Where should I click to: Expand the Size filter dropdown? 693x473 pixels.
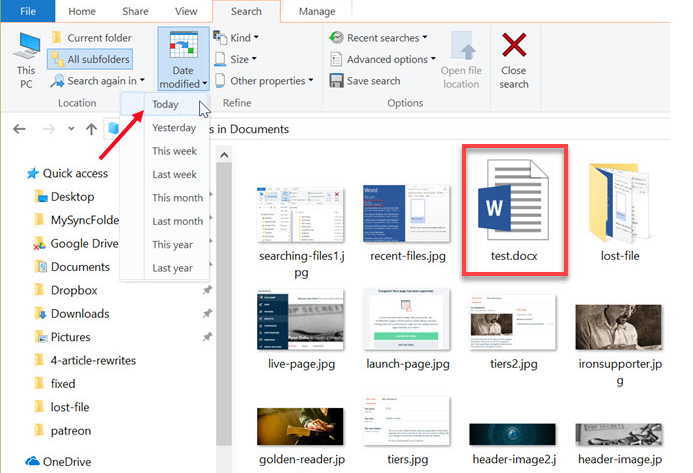[238, 60]
